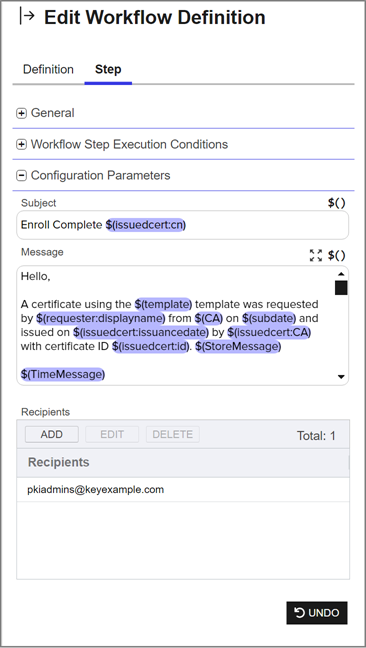This screenshot has height=648, width=366.
Task: Add a new recipient with ADD
Action: point(52,434)
